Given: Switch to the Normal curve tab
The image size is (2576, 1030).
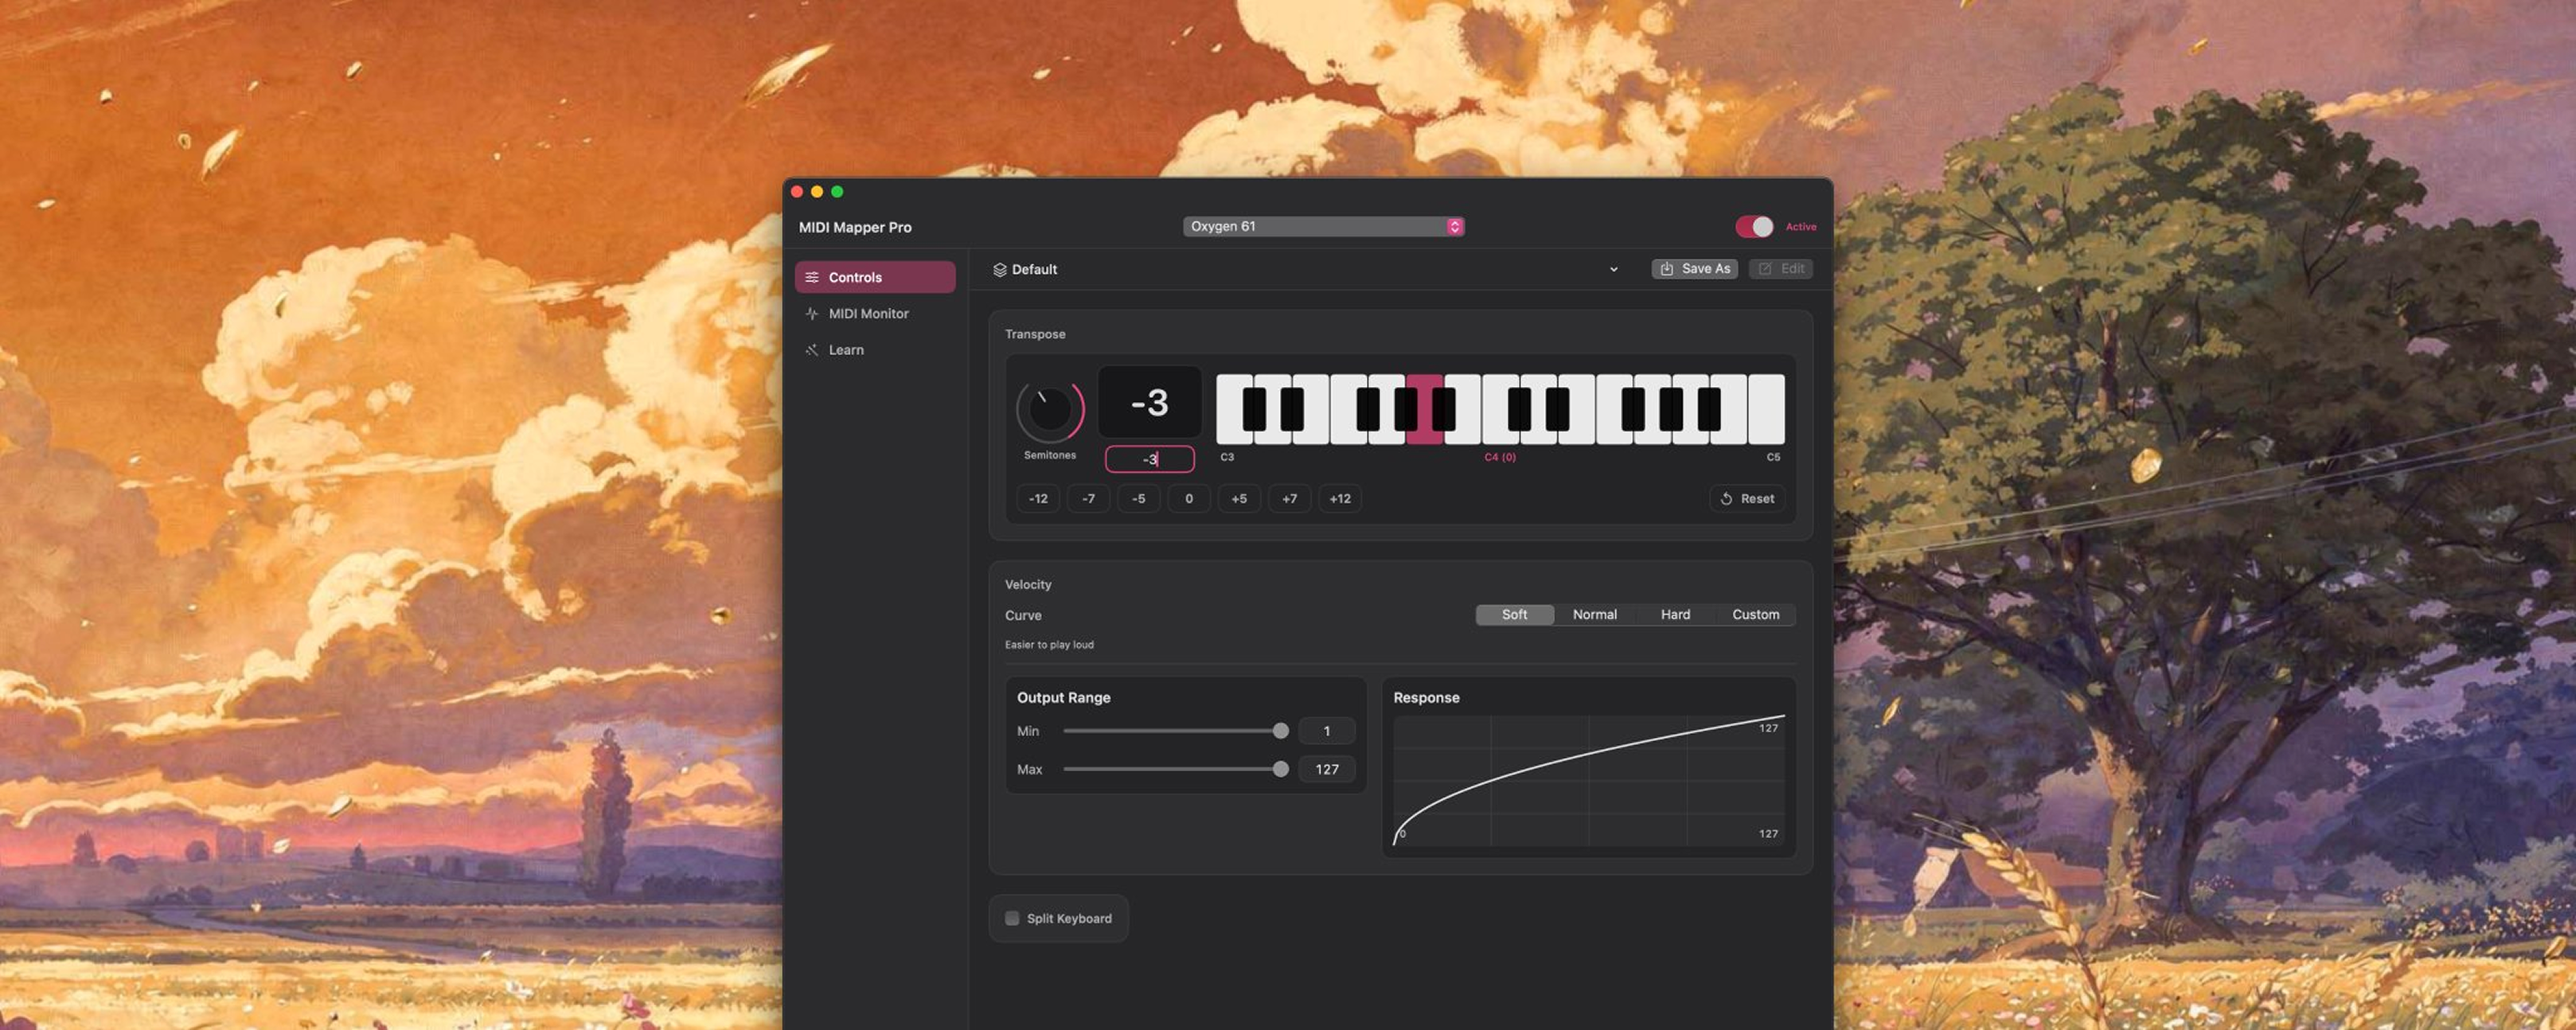Looking at the screenshot, I should point(1594,614).
